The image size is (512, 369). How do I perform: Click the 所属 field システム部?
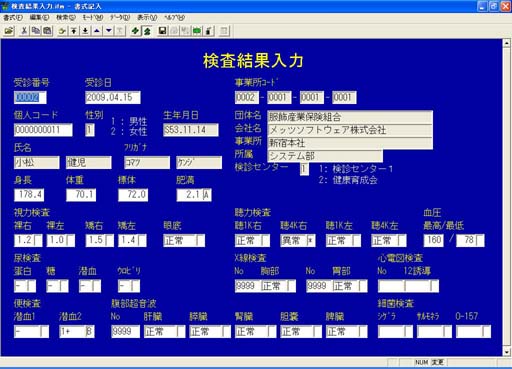click(325, 156)
